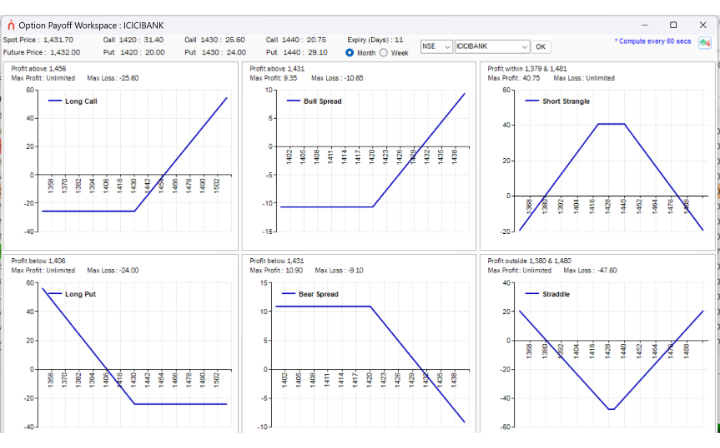Click the Short Strangle legend label
This screenshot has height=448, width=720.
566,101
